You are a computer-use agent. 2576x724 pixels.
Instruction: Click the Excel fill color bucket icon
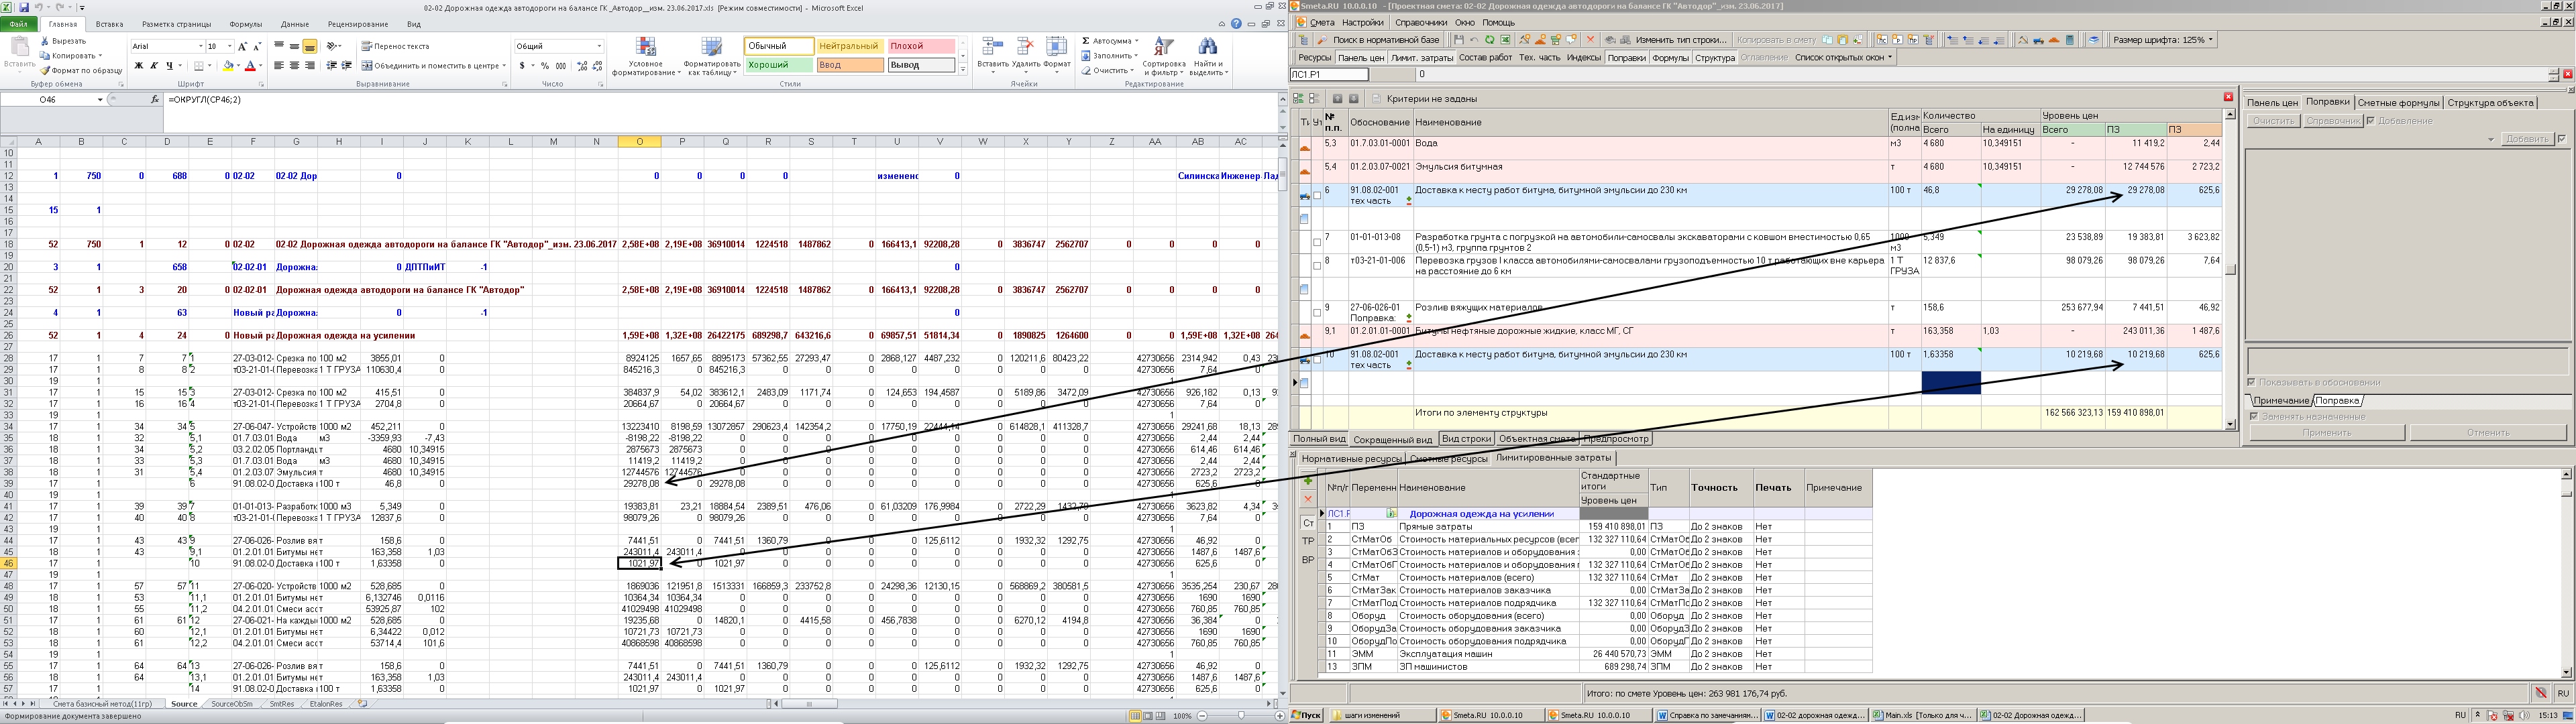[228, 66]
